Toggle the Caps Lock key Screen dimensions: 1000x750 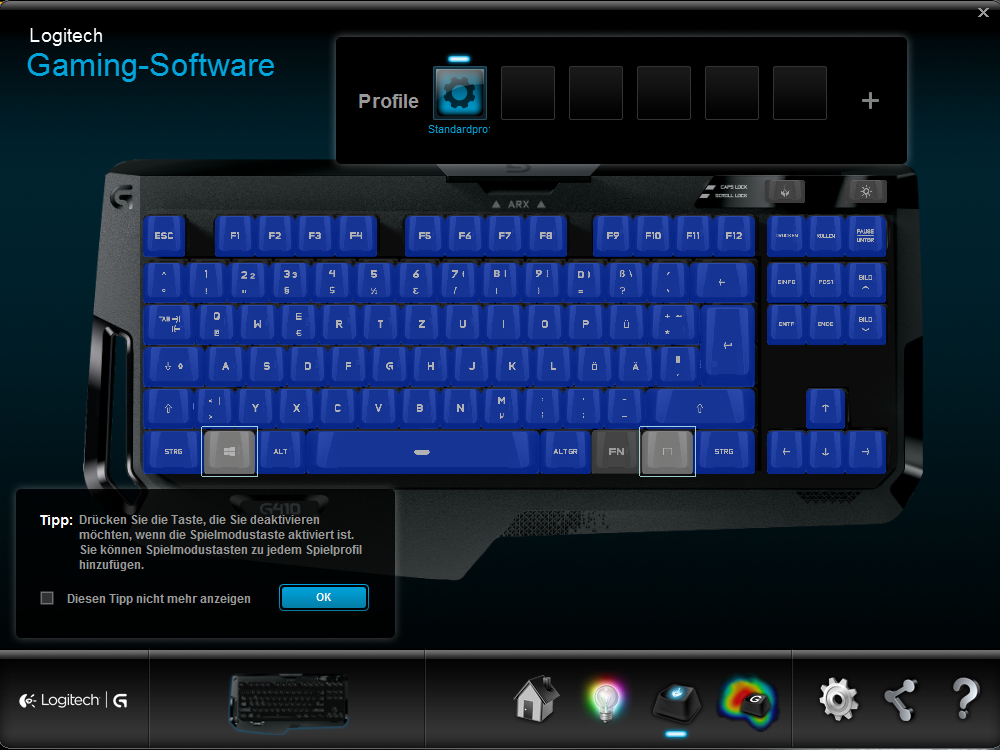point(174,366)
